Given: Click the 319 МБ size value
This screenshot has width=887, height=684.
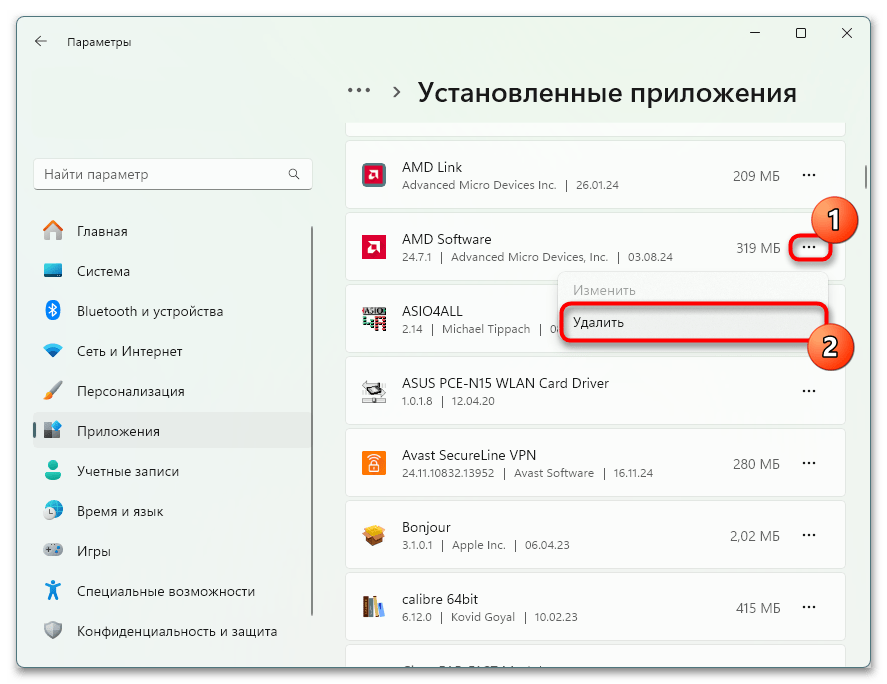Looking at the screenshot, I should click(758, 248).
